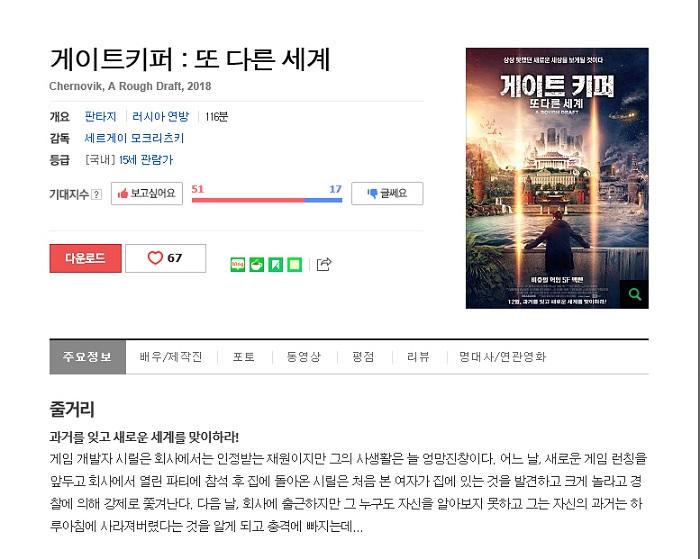Vote 보고싶어요 thumbs up
Image resolution: width=700 pixels, height=559 pixels.
click(x=147, y=193)
